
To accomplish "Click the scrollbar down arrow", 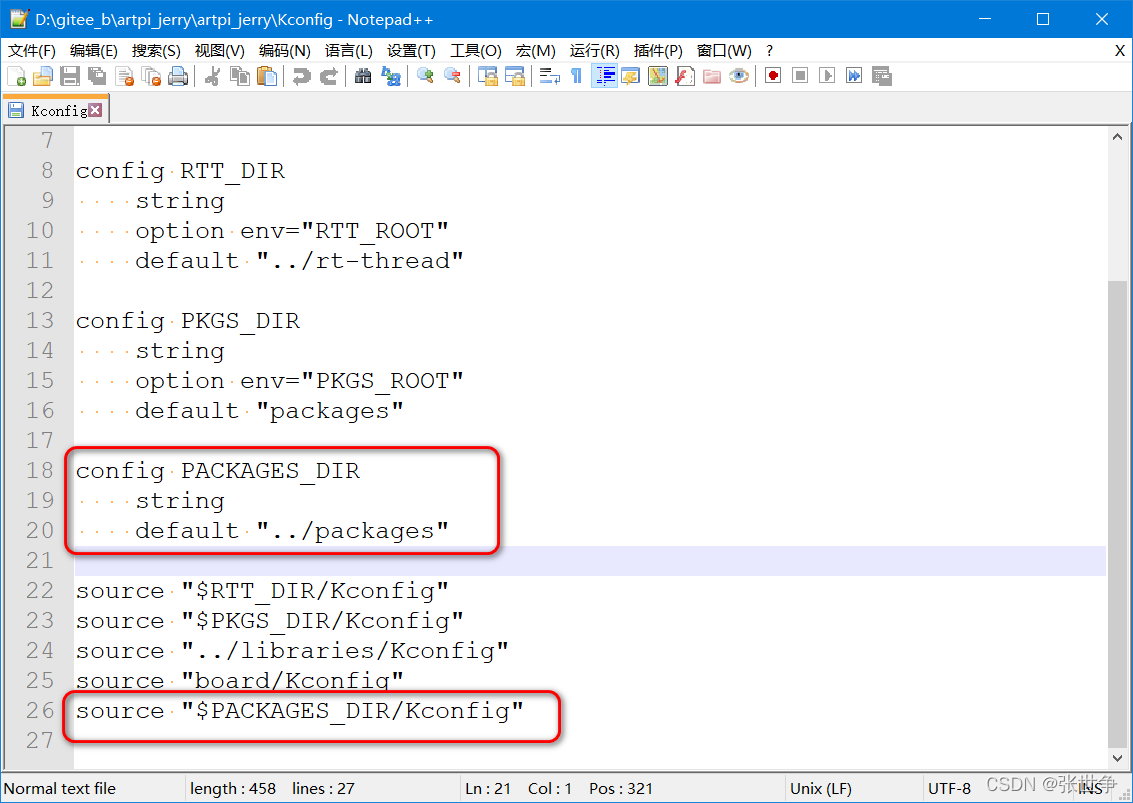I will point(1117,758).
